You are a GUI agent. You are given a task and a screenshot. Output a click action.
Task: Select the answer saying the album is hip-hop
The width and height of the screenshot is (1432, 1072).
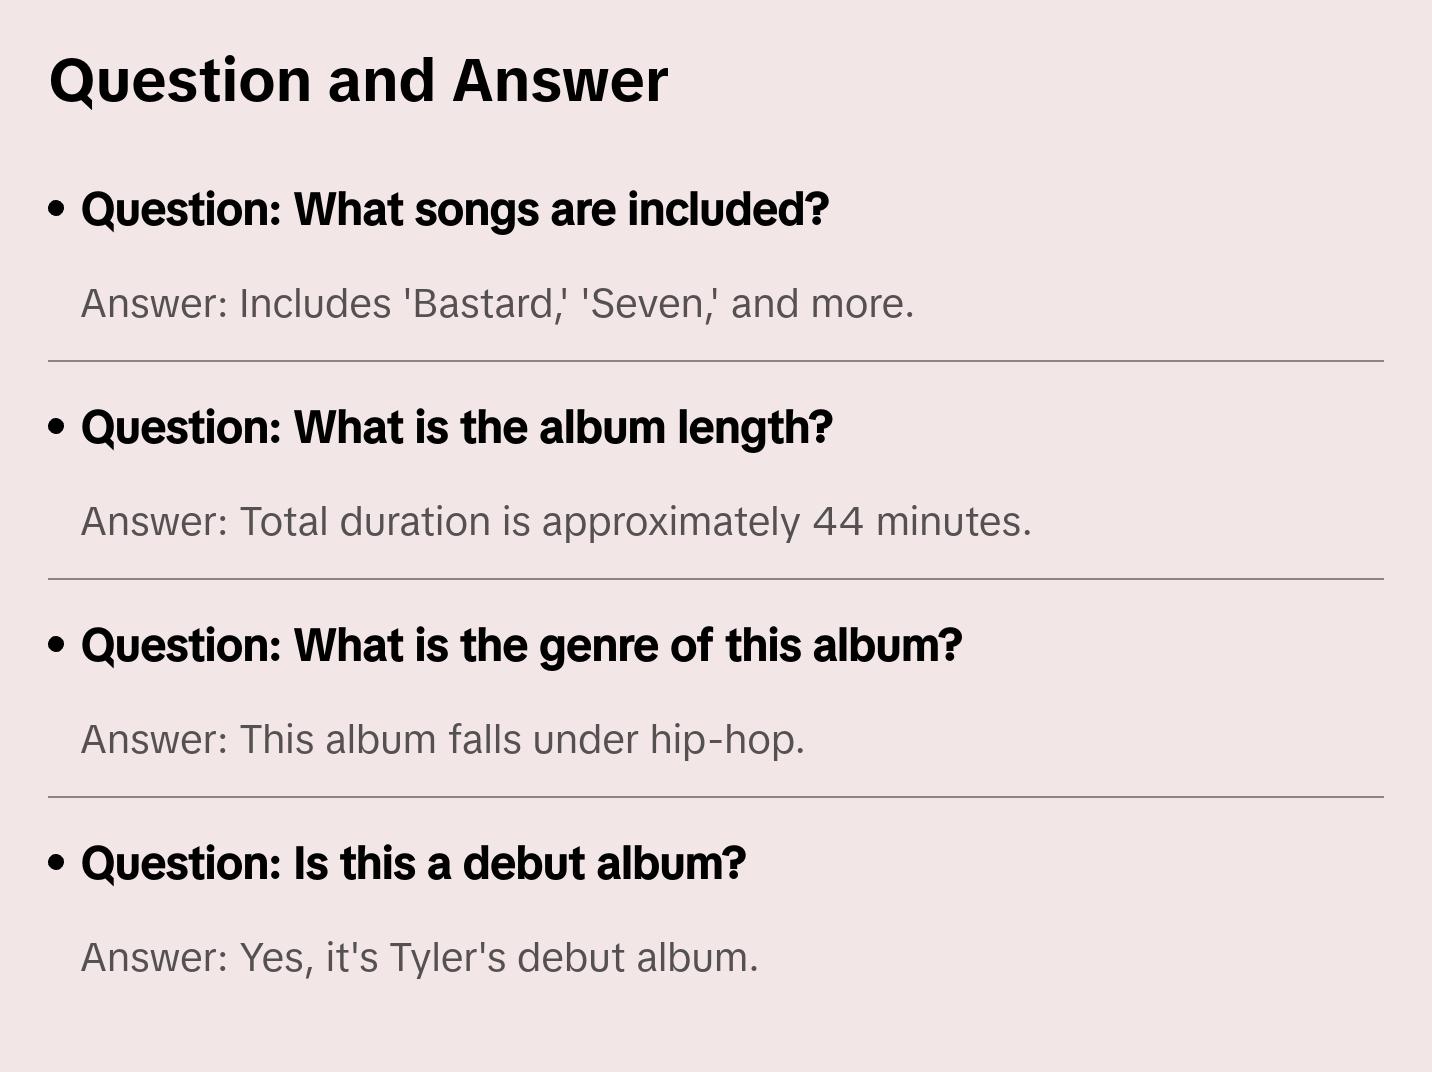pos(442,740)
